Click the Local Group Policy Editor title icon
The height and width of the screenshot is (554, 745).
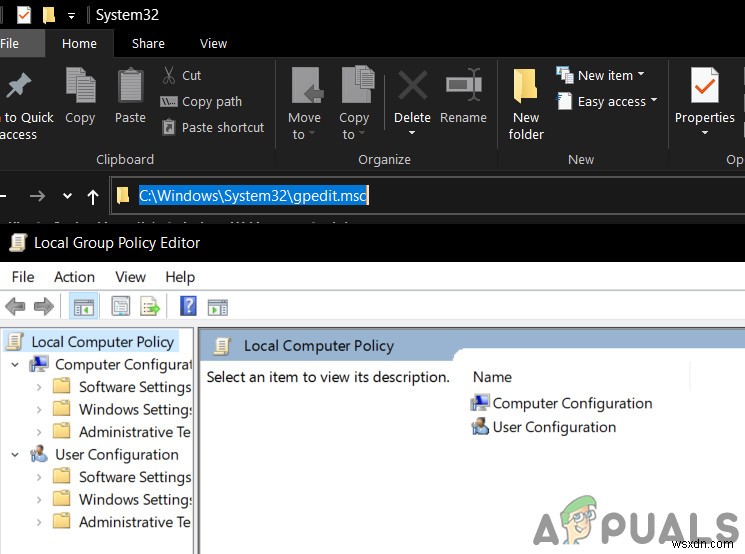[18, 243]
